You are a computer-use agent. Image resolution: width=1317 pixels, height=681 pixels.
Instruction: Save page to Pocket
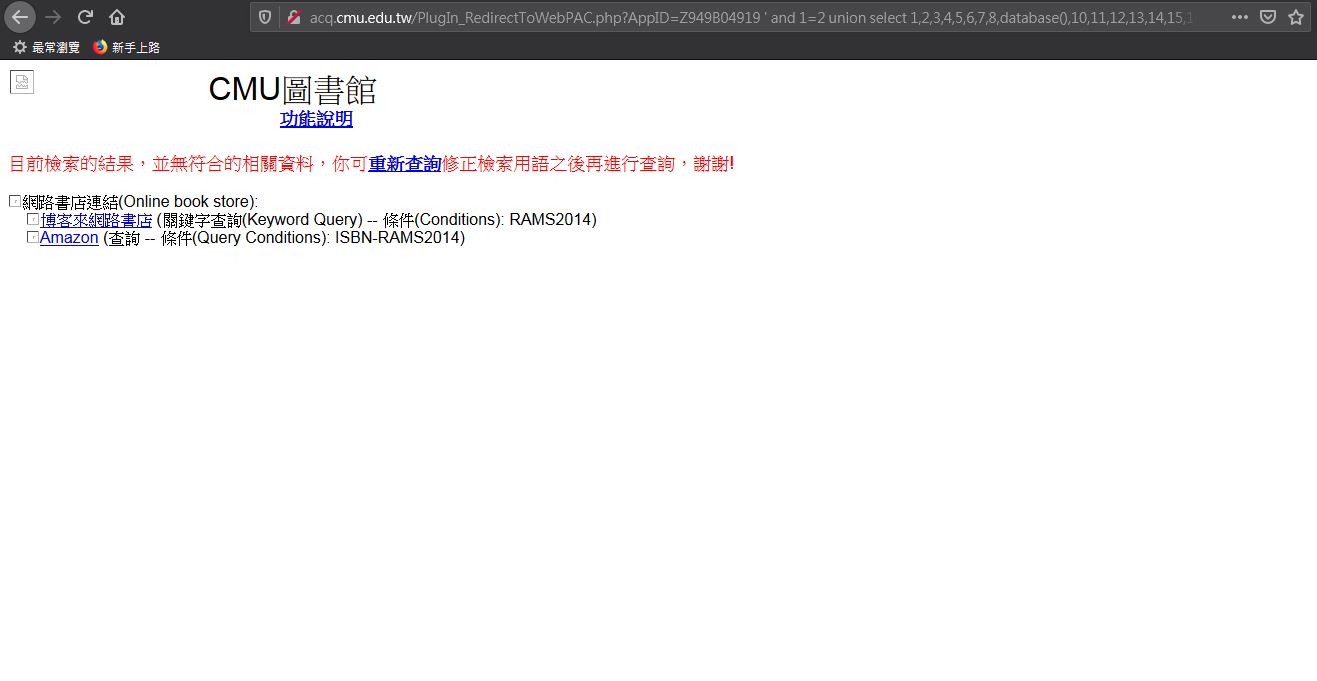[x=1267, y=17]
